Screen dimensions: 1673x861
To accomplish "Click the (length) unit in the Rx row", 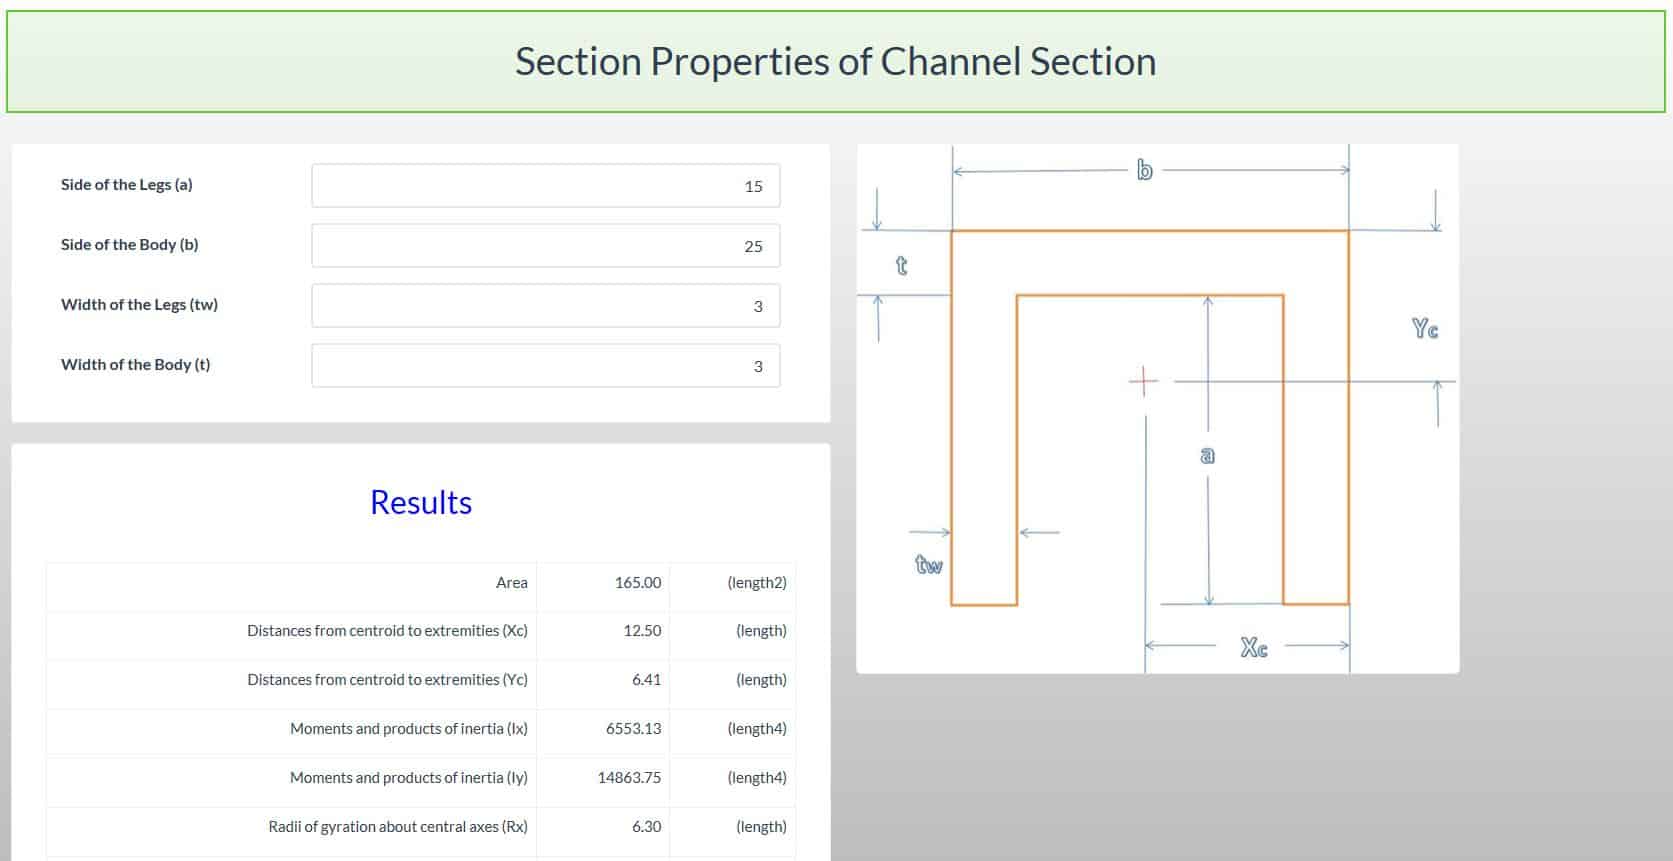I will (761, 827).
